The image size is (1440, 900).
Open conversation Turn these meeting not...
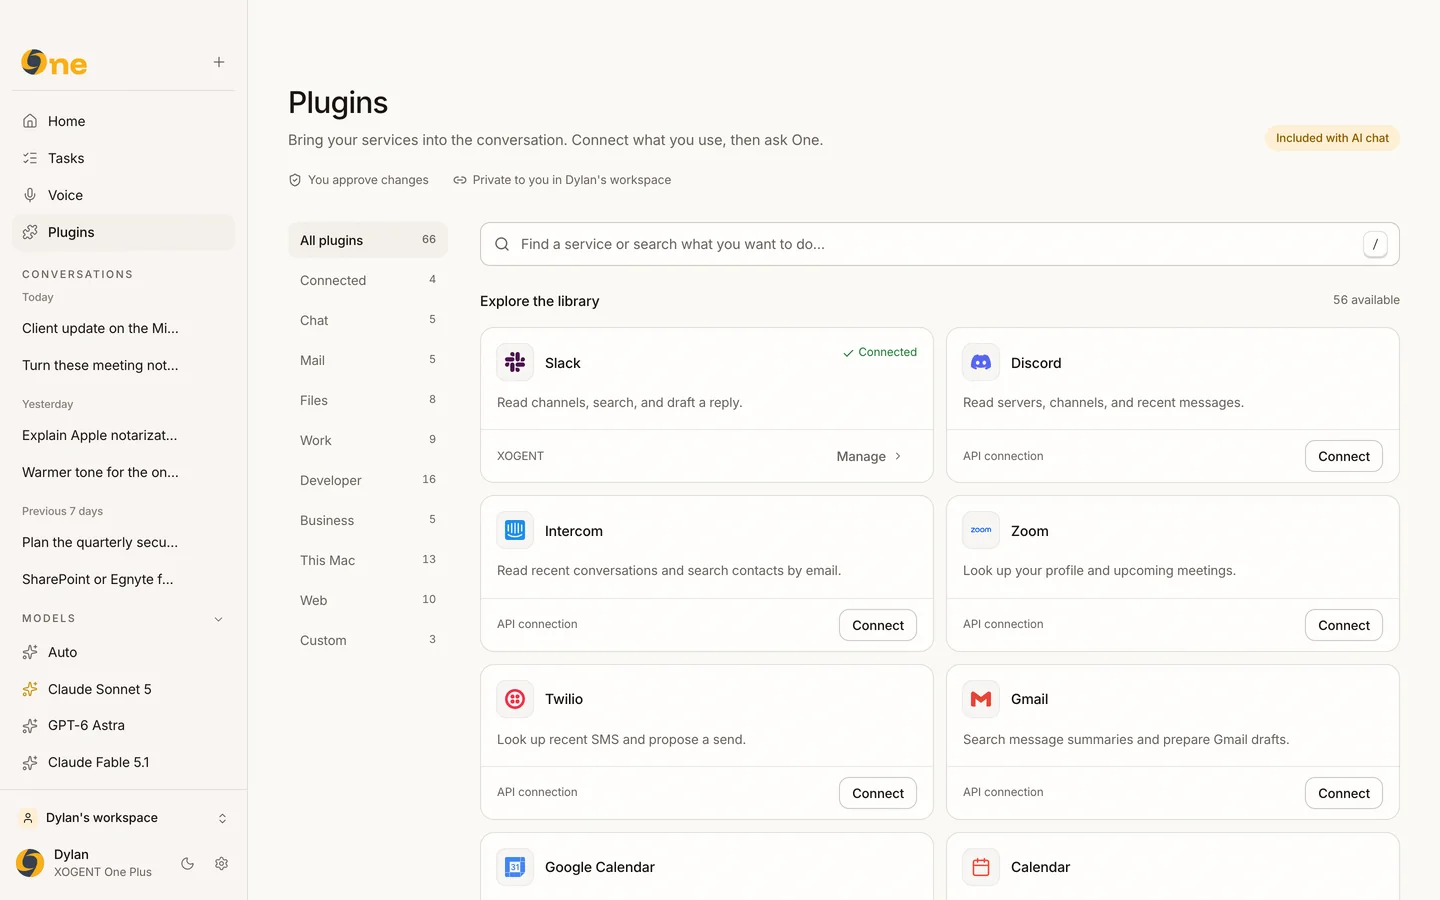pyautogui.click(x=100, y=365)
